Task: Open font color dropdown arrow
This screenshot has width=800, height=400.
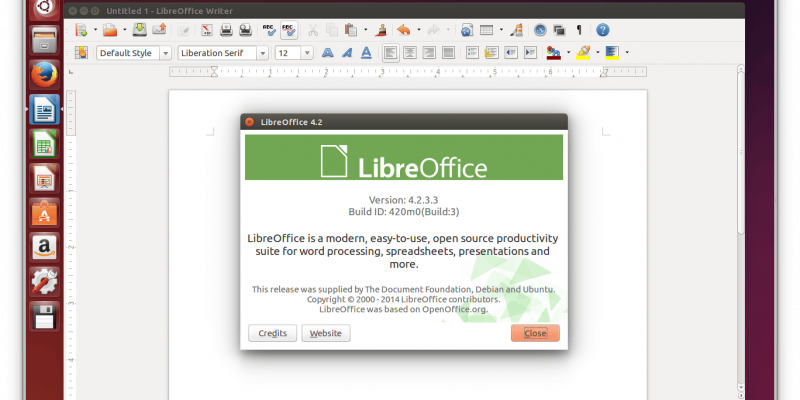Action: 568,53
